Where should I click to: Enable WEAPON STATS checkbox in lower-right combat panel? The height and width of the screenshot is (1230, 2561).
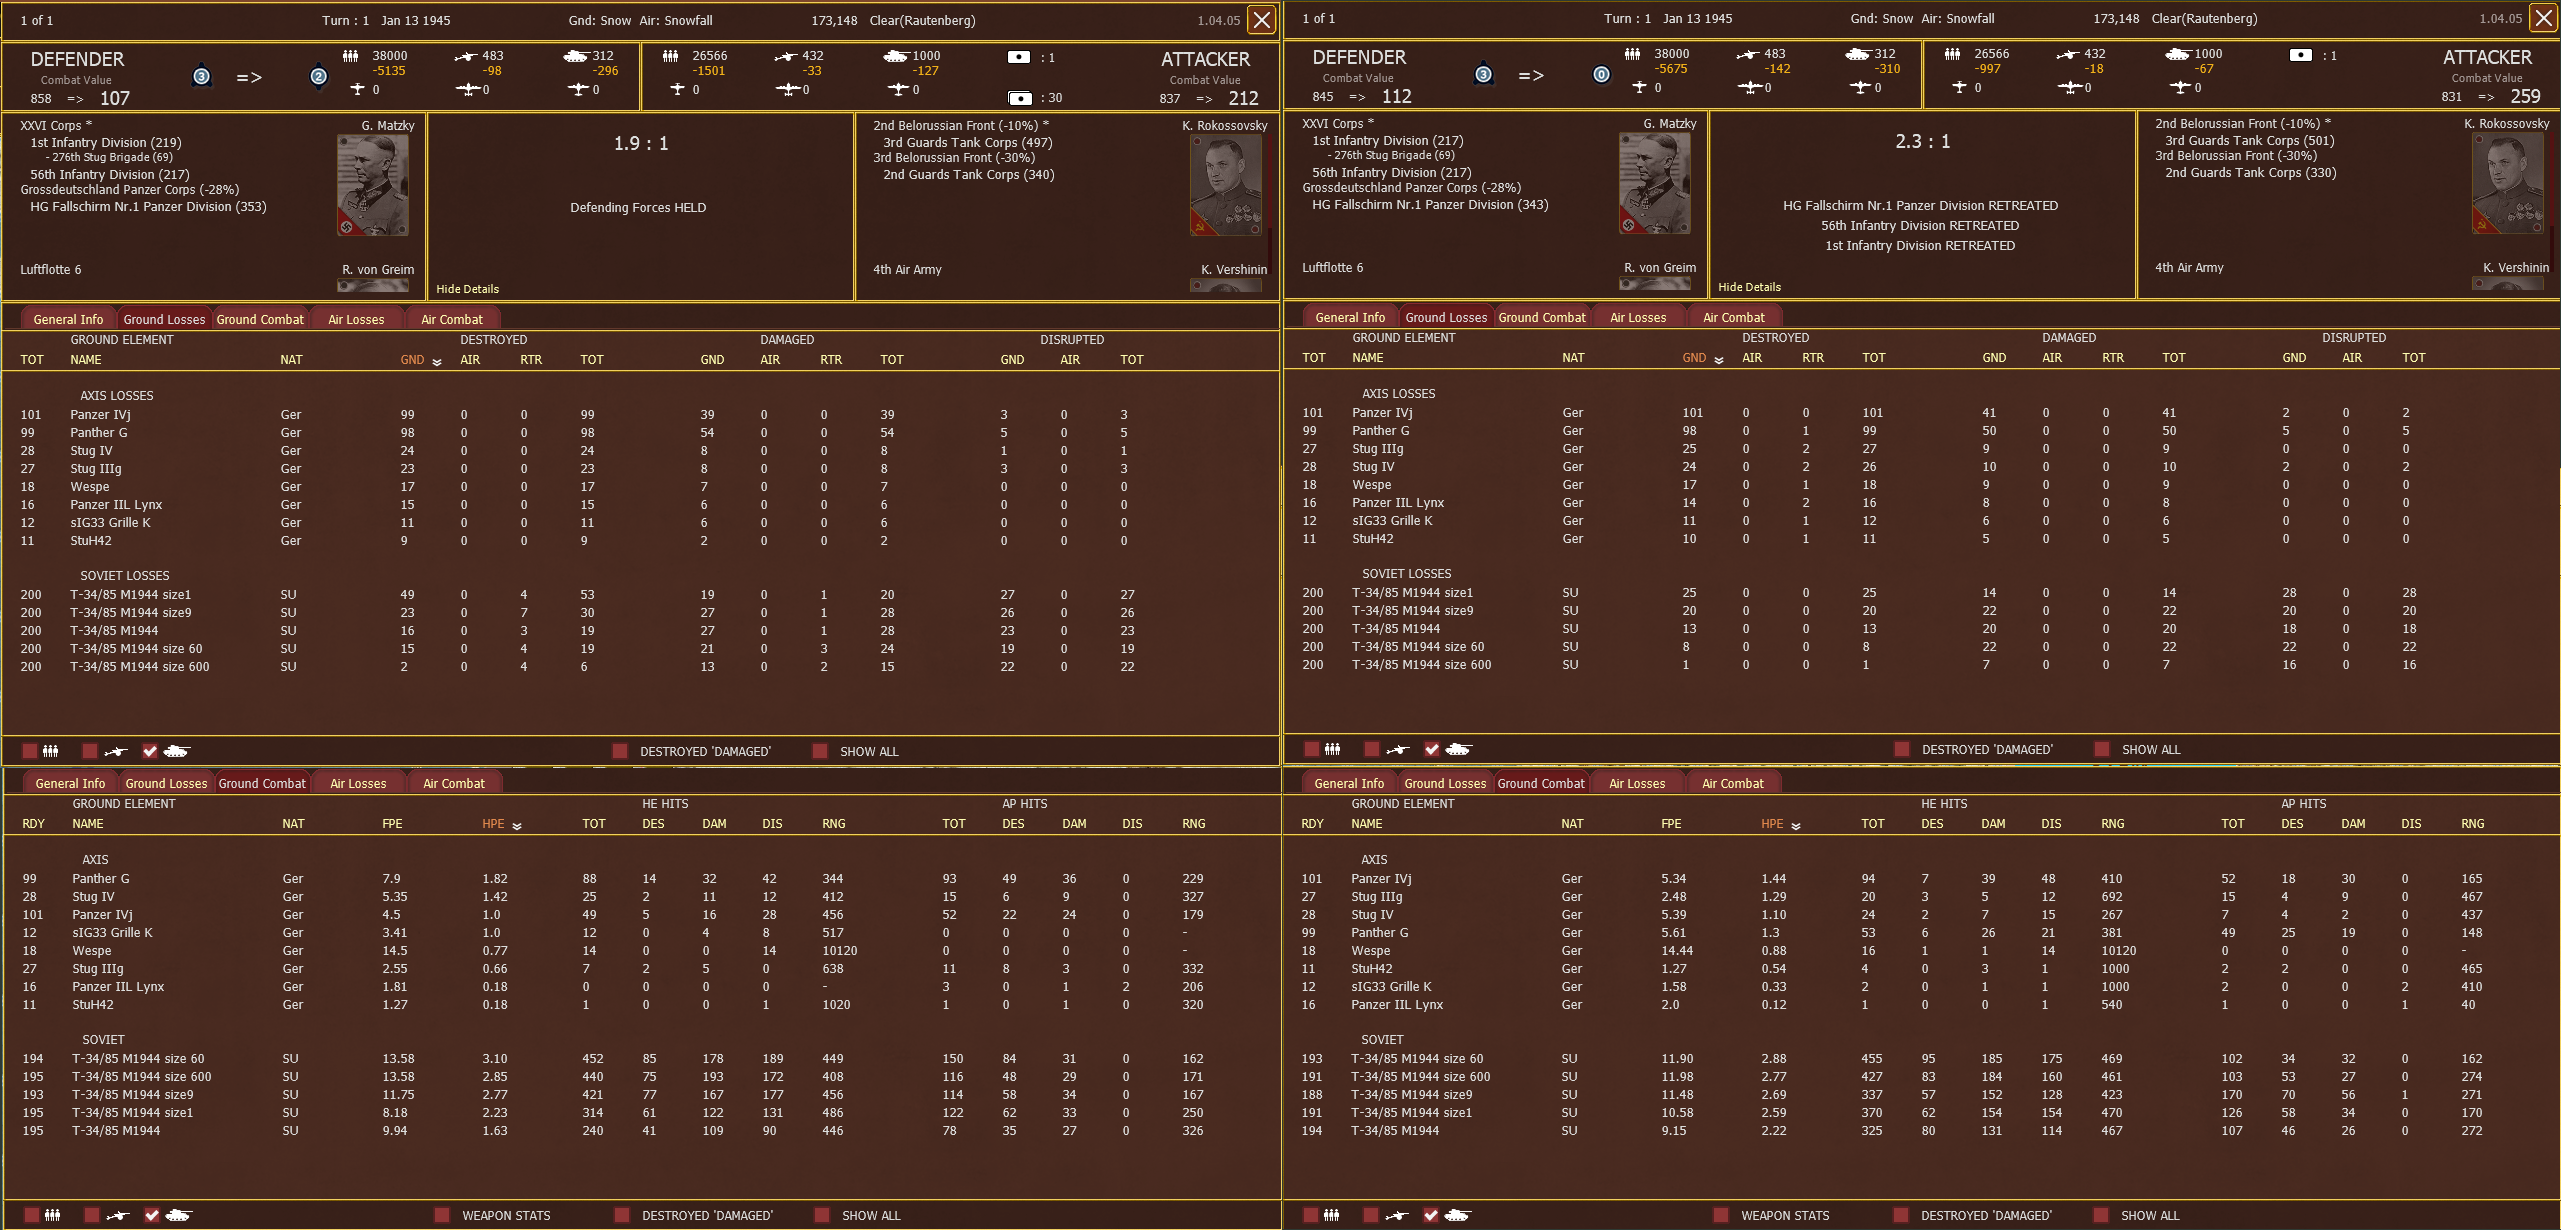pos(1721,1215)
